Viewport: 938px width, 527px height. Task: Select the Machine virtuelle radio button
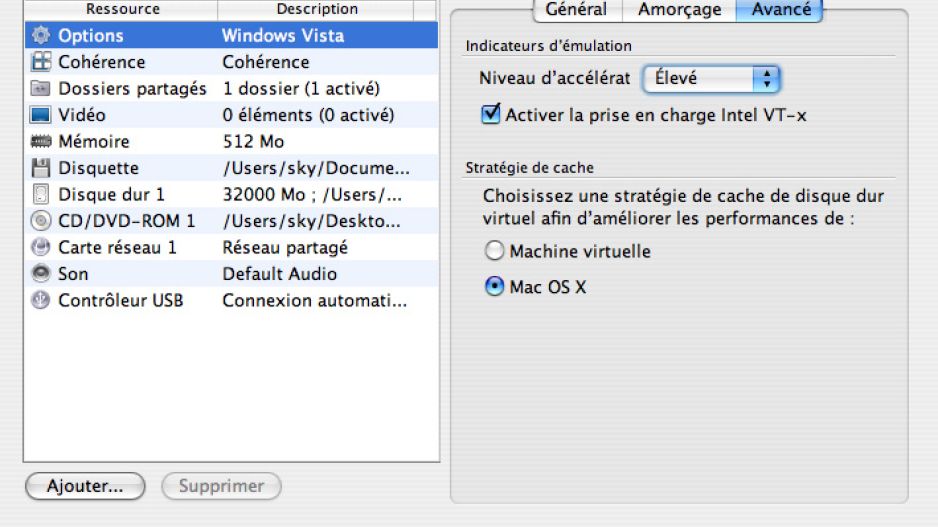point(494,251)
